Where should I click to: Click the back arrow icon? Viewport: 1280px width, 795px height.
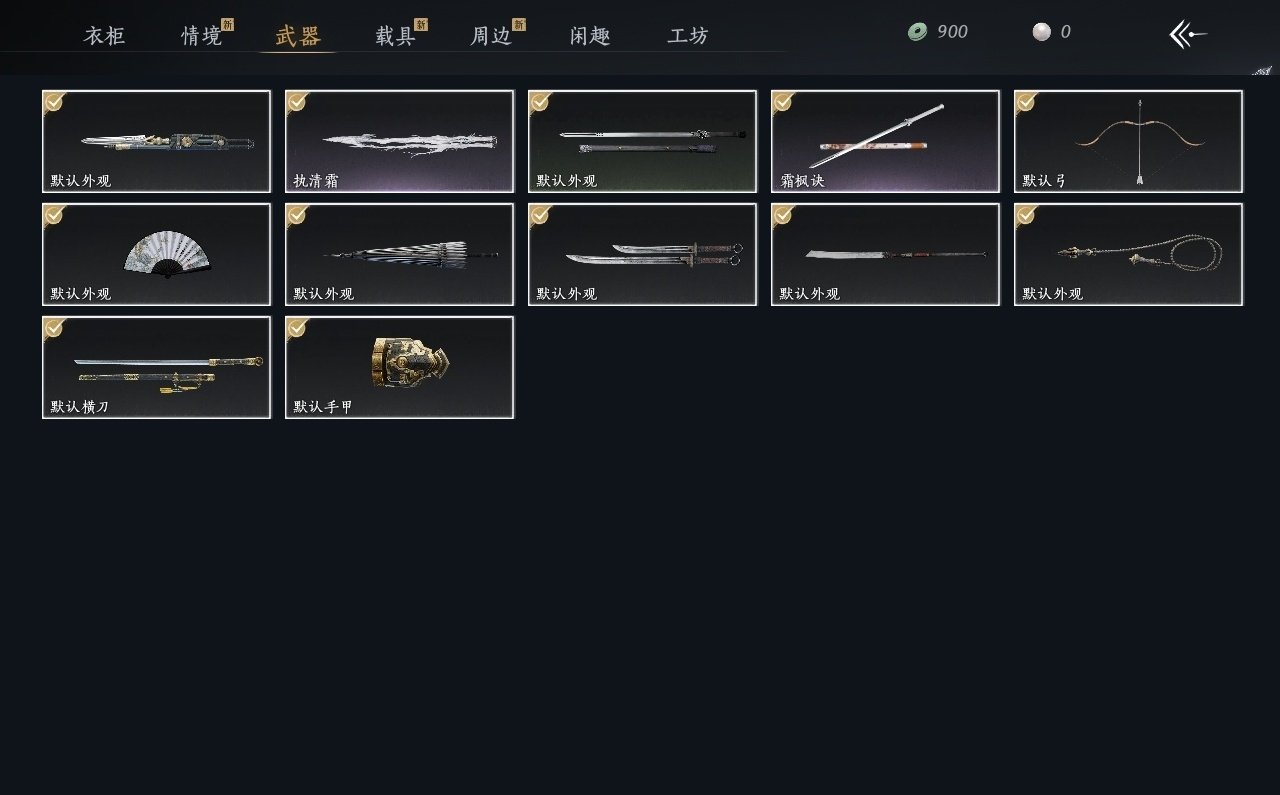(1188, 34)
